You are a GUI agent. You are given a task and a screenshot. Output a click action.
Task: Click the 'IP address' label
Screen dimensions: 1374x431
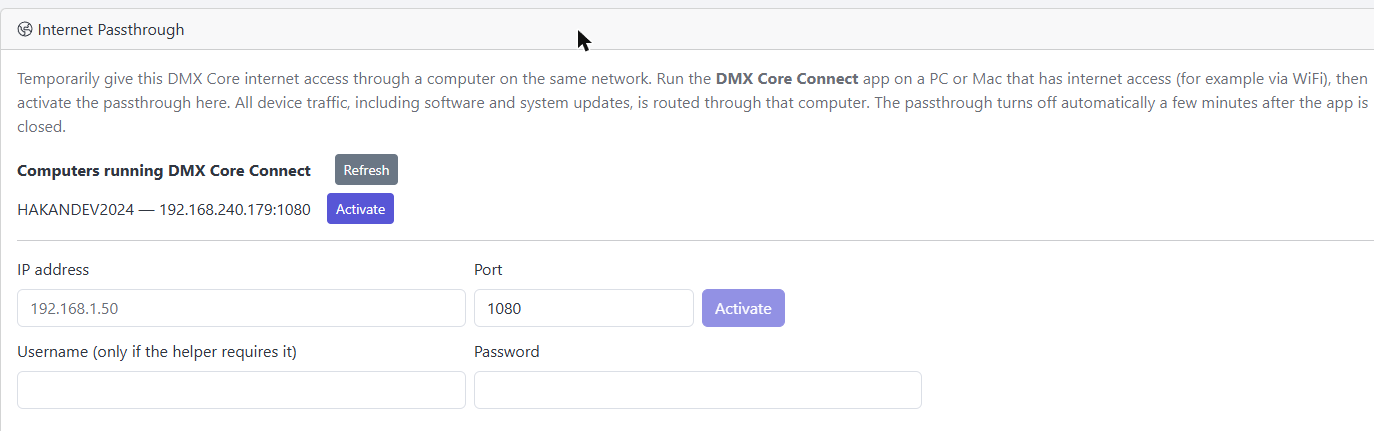pyautogui.click(x=53, y=270)
